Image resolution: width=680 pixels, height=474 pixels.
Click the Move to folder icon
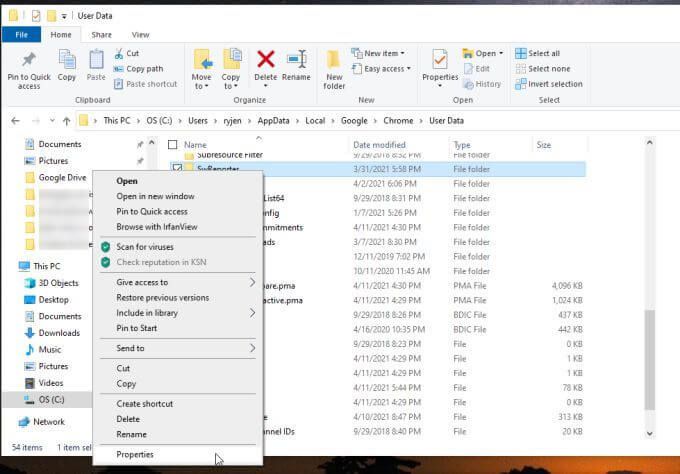202,60
